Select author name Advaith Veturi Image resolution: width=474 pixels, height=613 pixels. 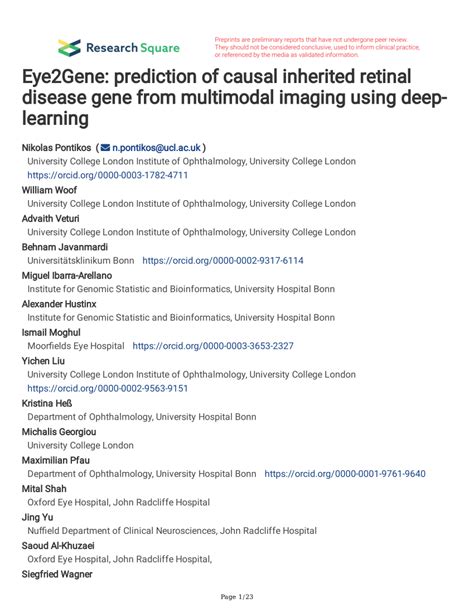pos(50,219)
